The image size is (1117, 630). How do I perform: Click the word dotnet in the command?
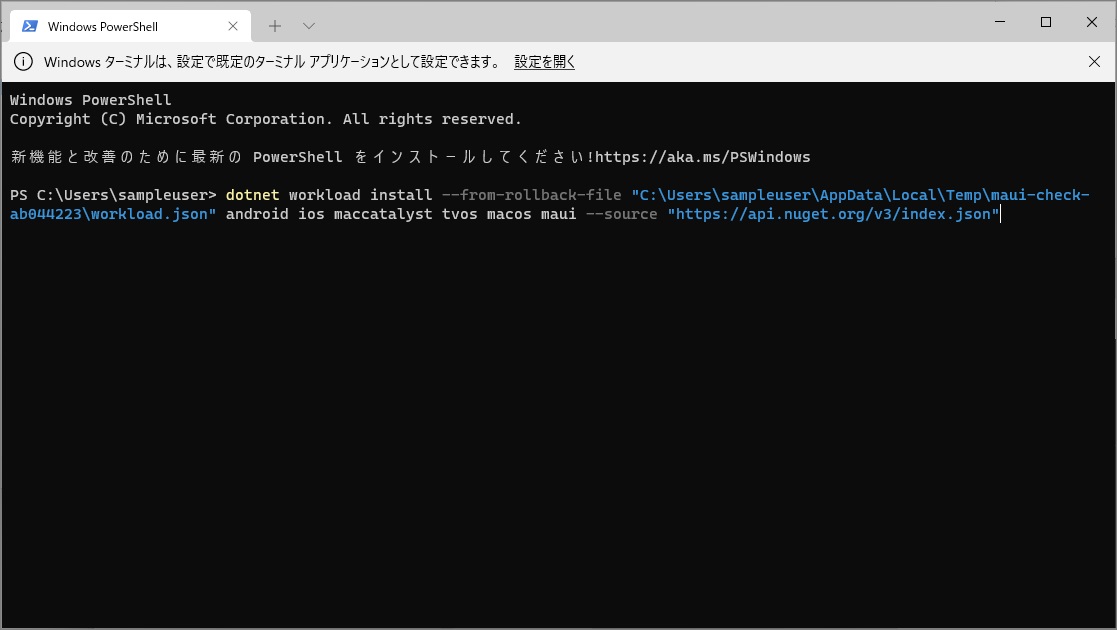coord(252,195)
